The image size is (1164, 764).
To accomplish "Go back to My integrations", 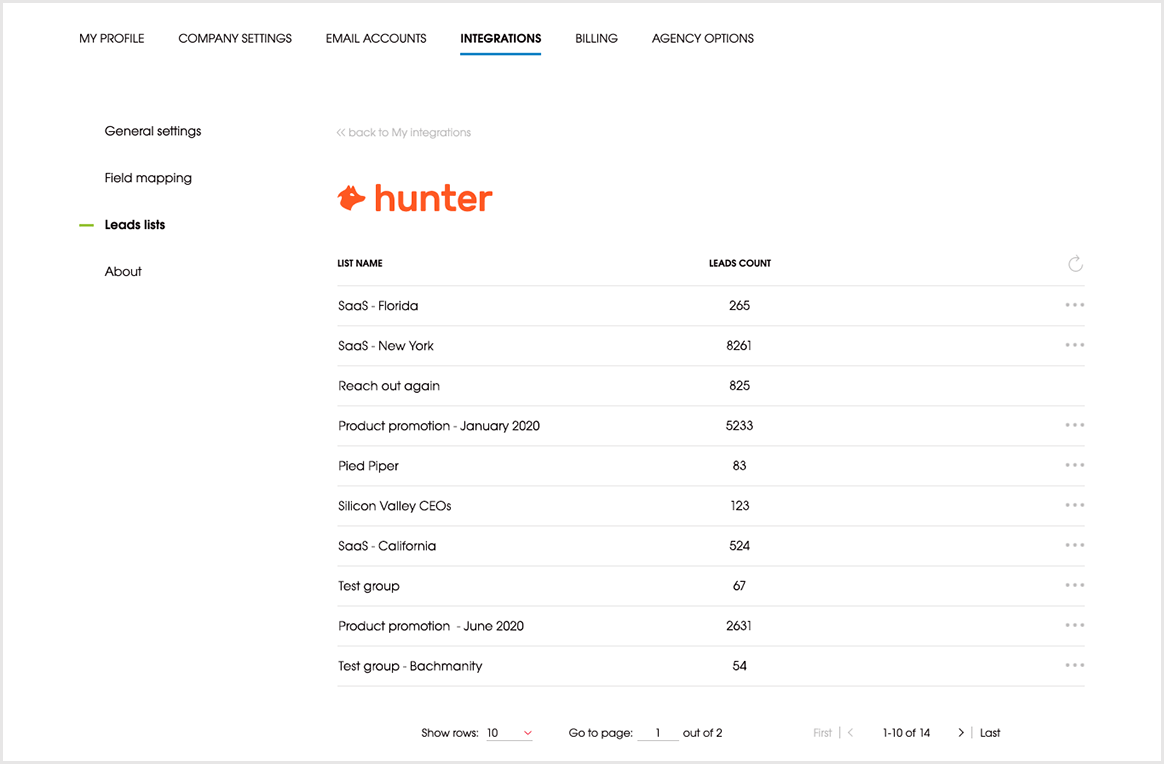I will click(404, 132).
